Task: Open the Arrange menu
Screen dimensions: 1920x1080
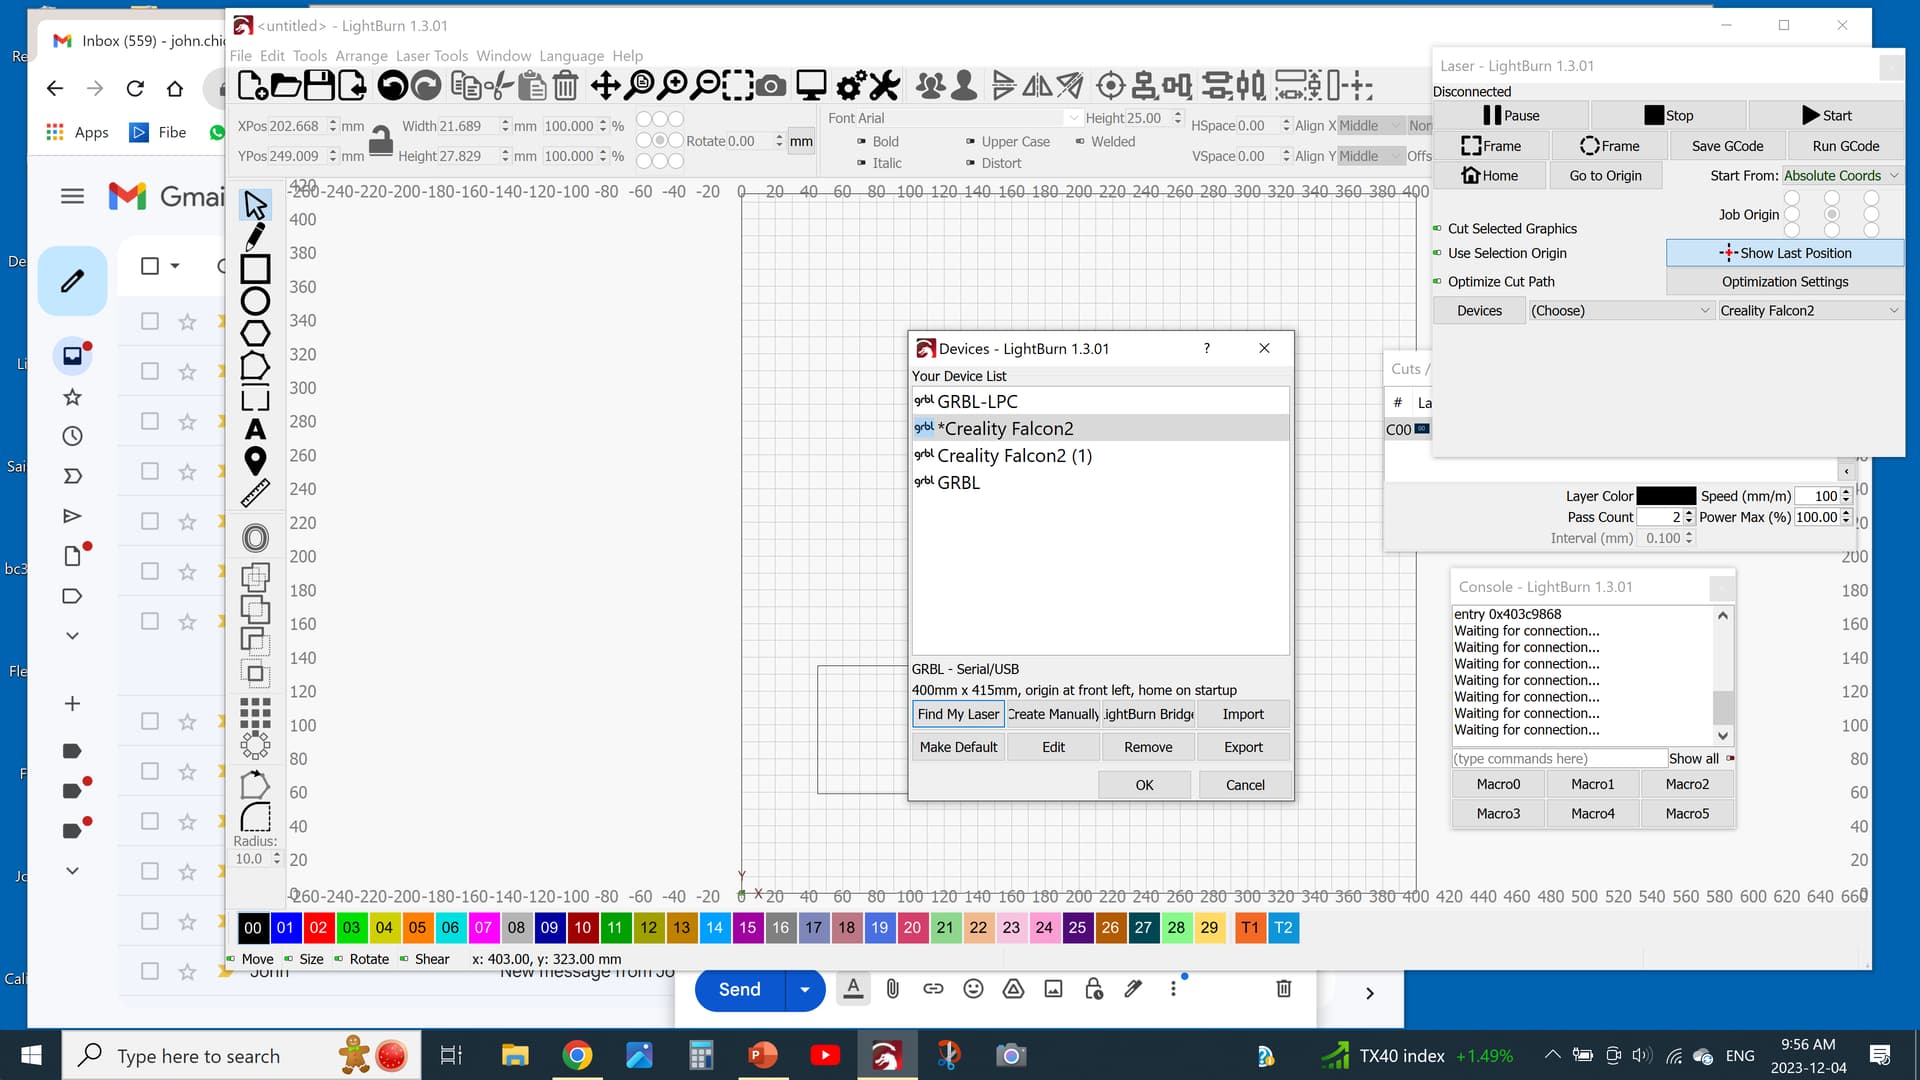Action: point(361,56)
